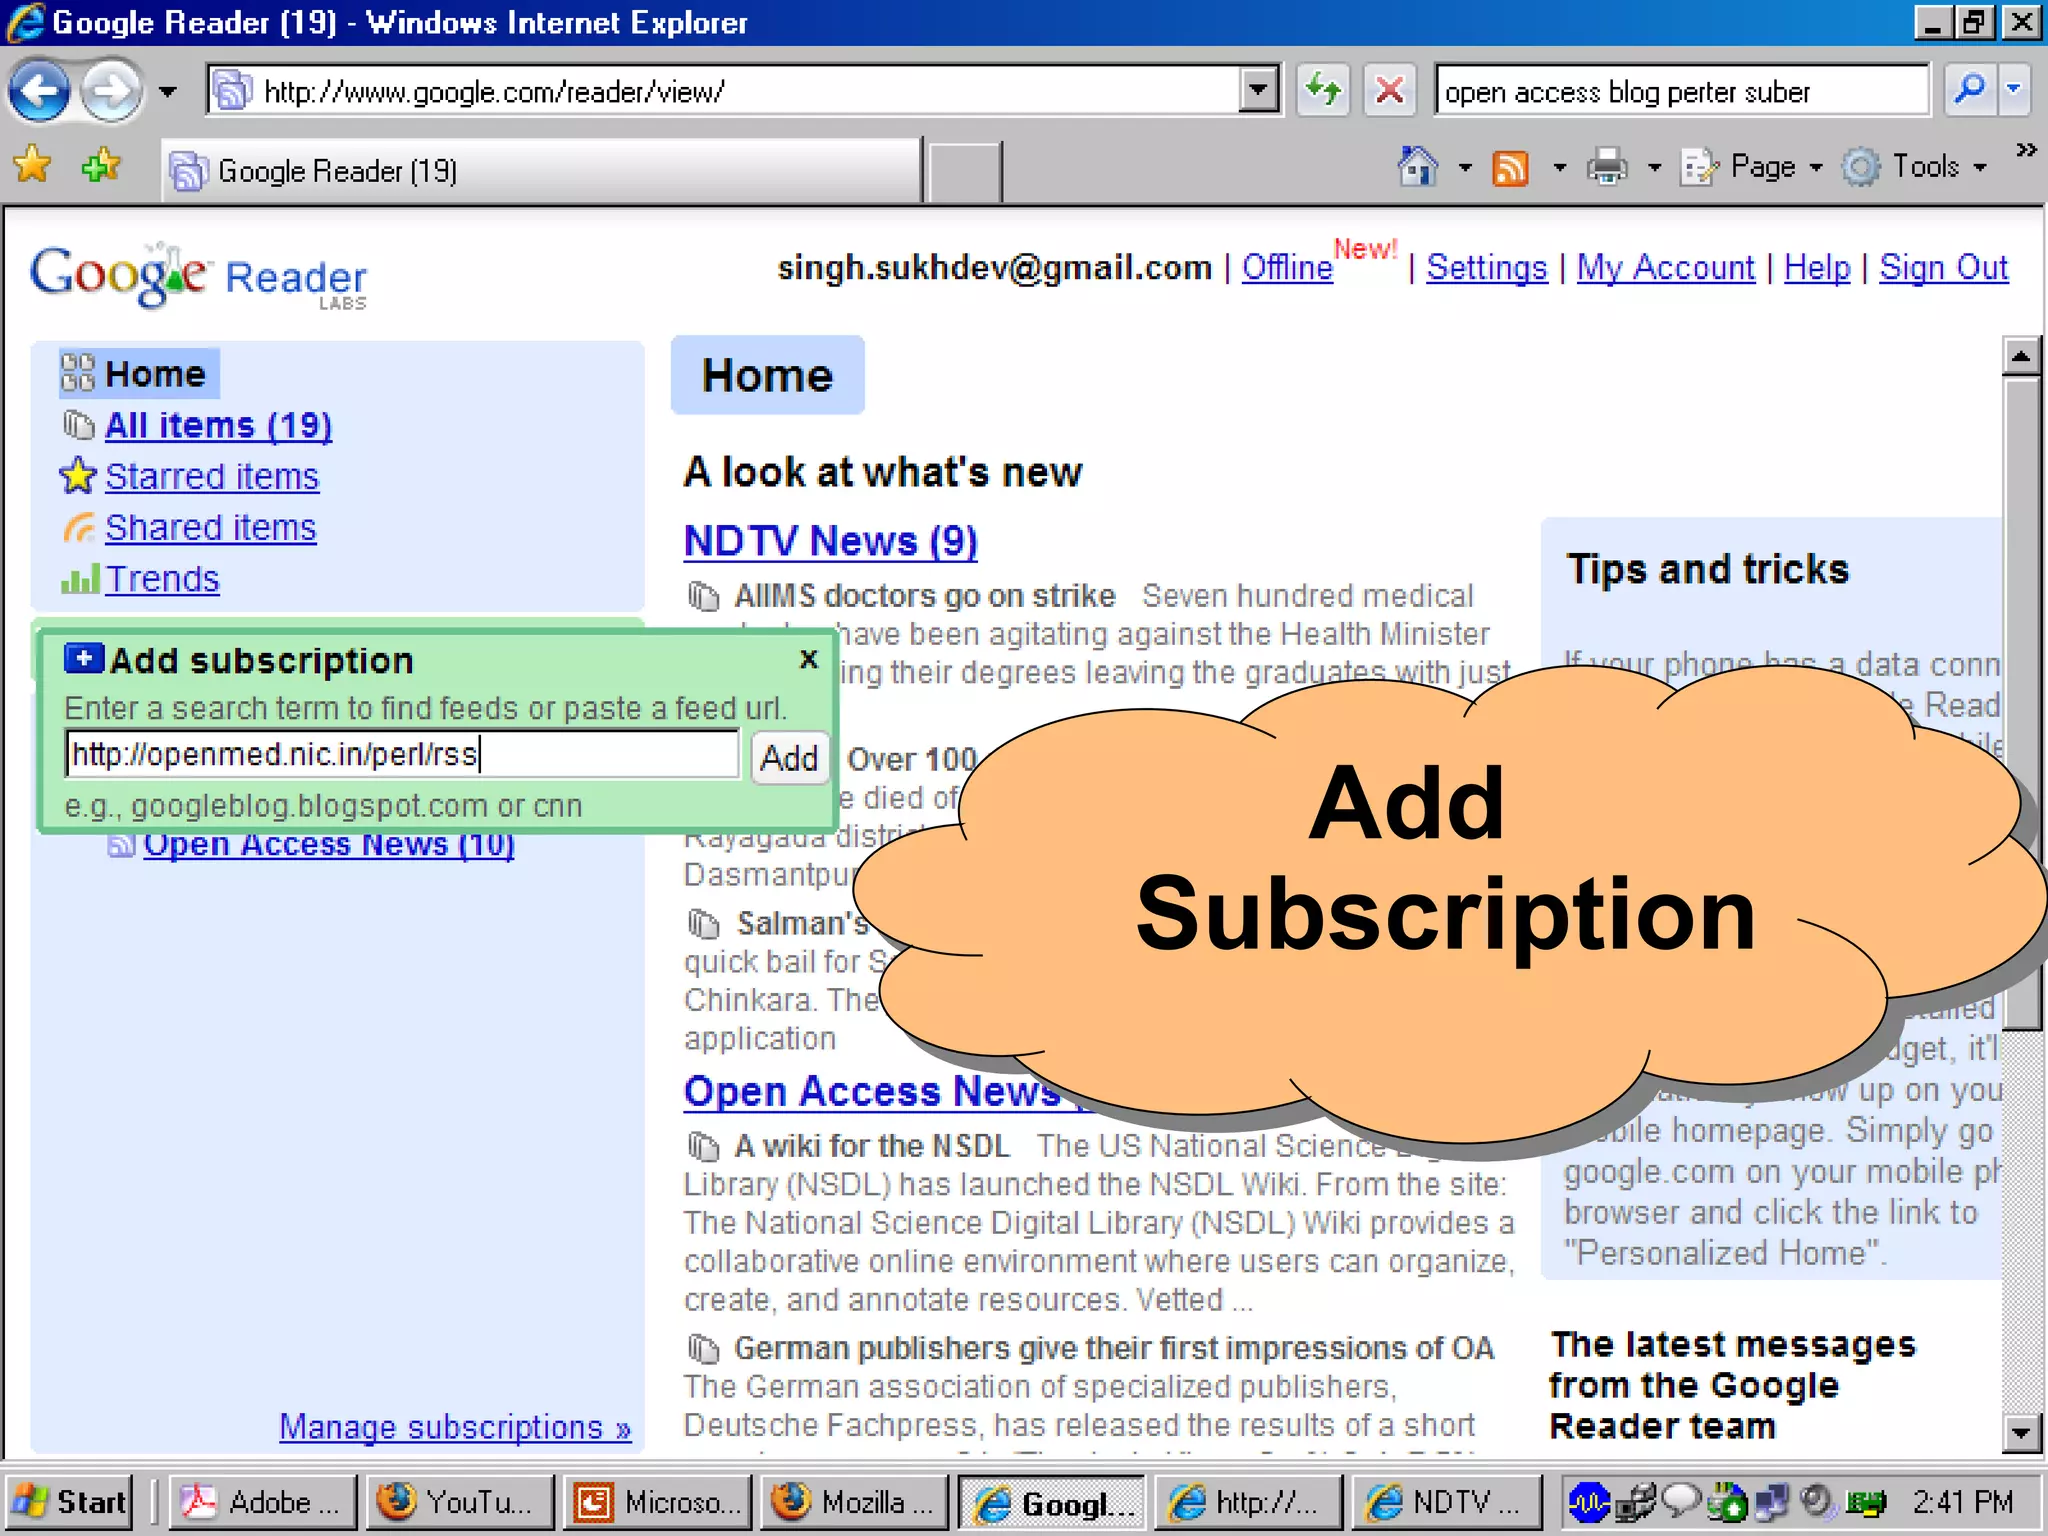Switch to the http:// taskbar window
Image resolution: width=2048 pixels, height=1536 pixels.
pos(1248,1502)
